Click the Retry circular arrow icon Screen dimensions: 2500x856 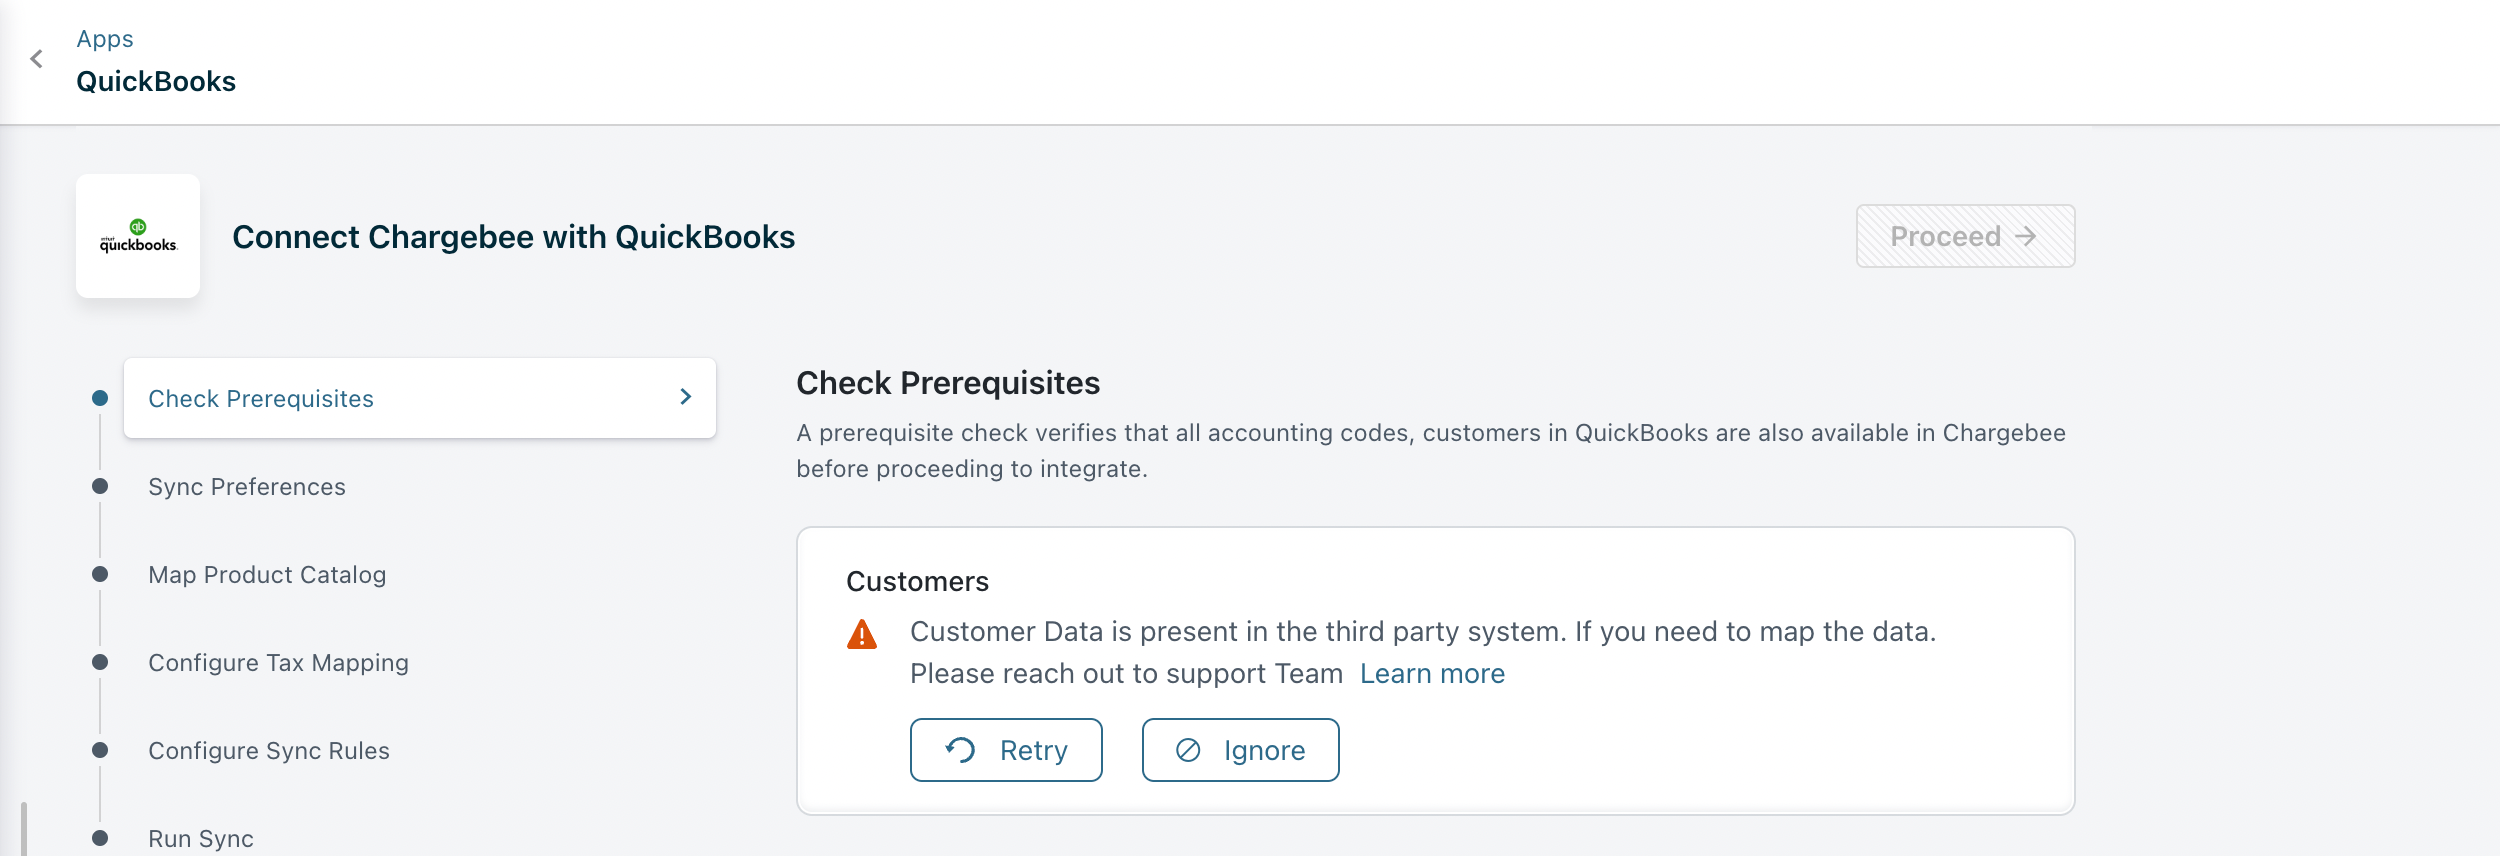(961, 750)
